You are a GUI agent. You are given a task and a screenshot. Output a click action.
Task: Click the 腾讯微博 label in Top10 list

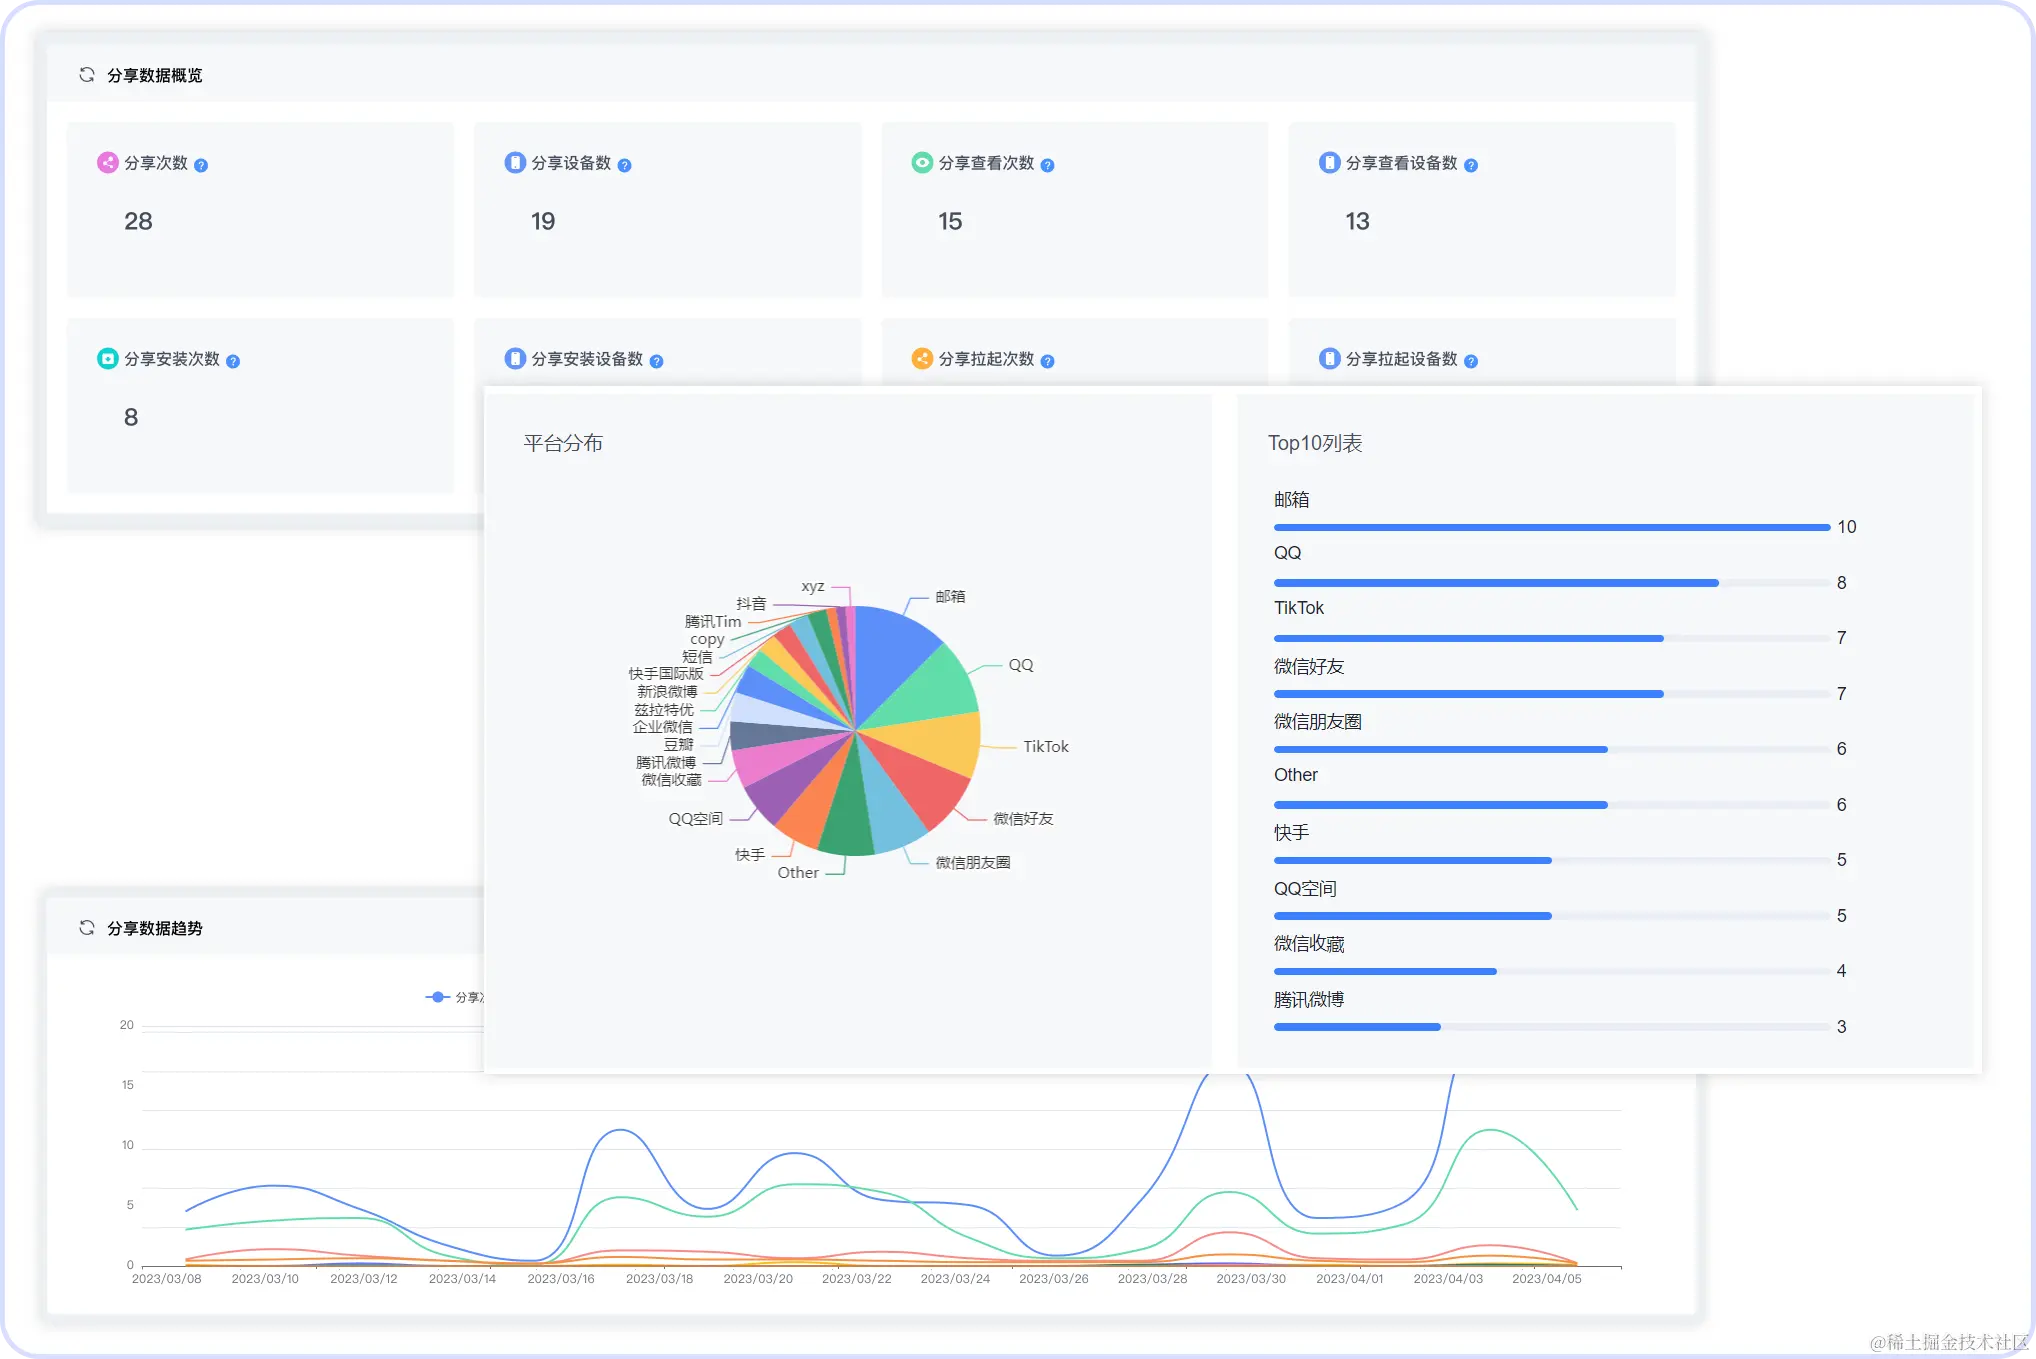tap(1308, 999)
